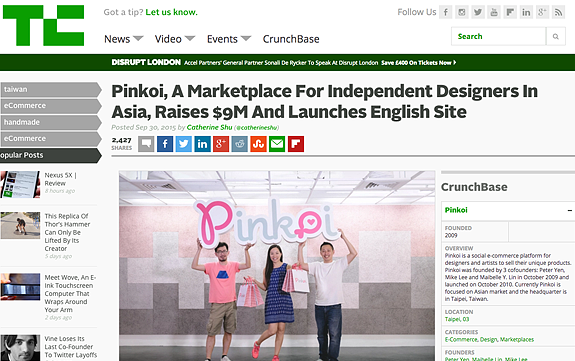The width and height of the screenshot is (575, 361).
Task: Open Pinkoi link in CrunchBase card
Action: click(x=456, y=210)
